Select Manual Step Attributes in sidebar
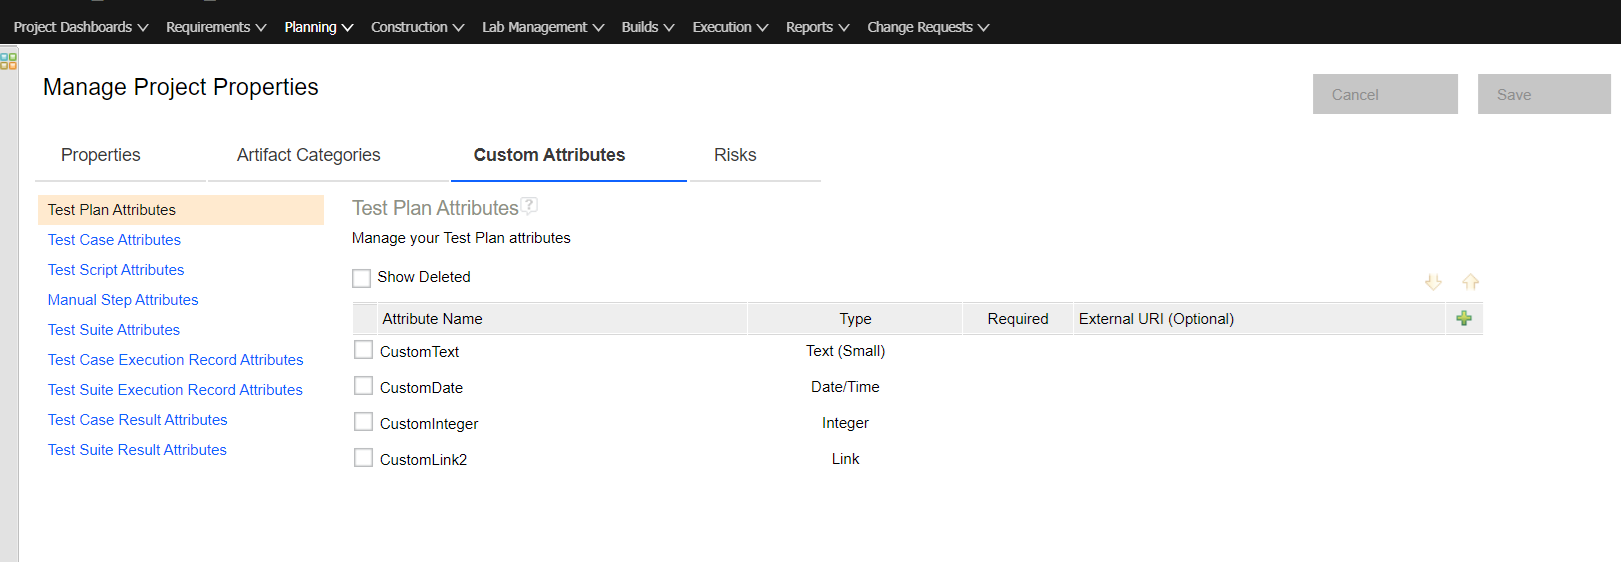The image size is (1621, 562). [x=123, y=300]
